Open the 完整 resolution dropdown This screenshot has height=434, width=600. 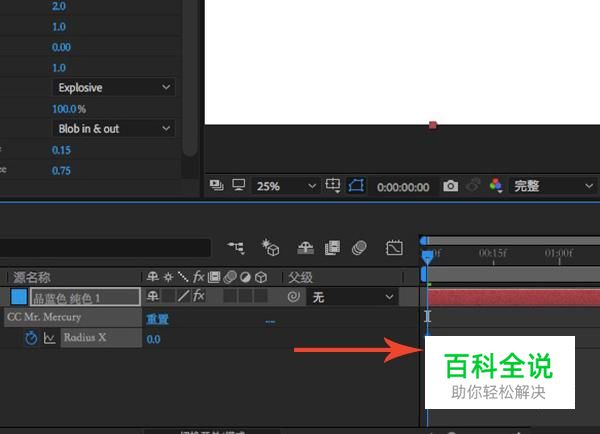click(552, 186)
